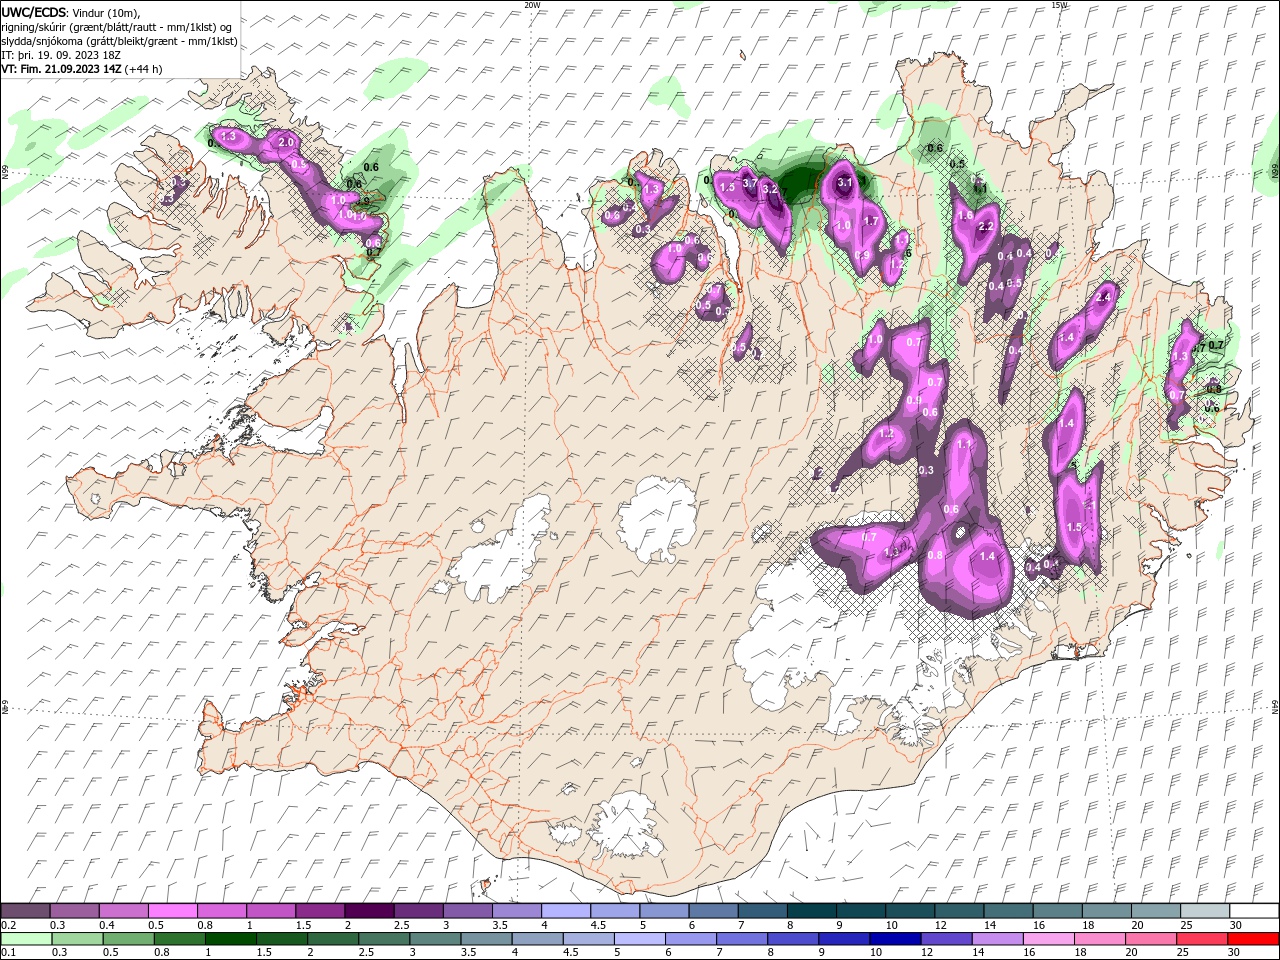This screenshot has height=960, width=1280.
Task: Select the grey-green 3 rain scale swatch
Action: tap(434, 939)
